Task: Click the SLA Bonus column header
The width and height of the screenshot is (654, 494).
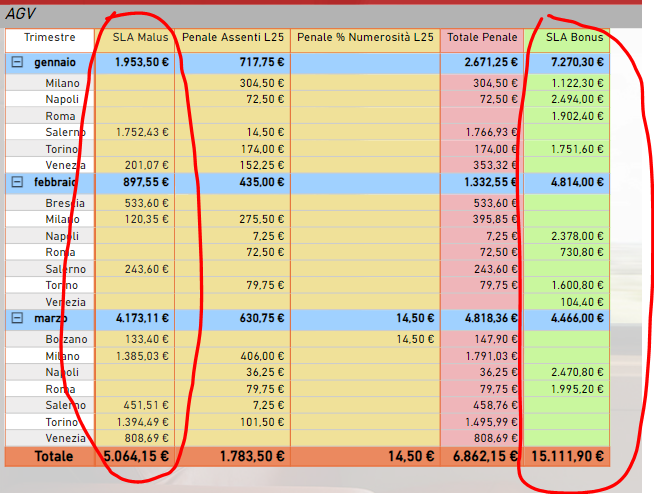Action: pos(575,37)
